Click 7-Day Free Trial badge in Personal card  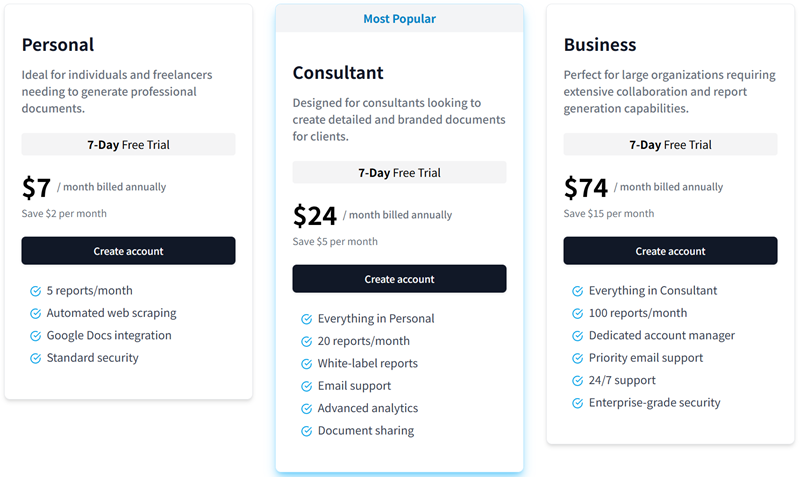128,144
